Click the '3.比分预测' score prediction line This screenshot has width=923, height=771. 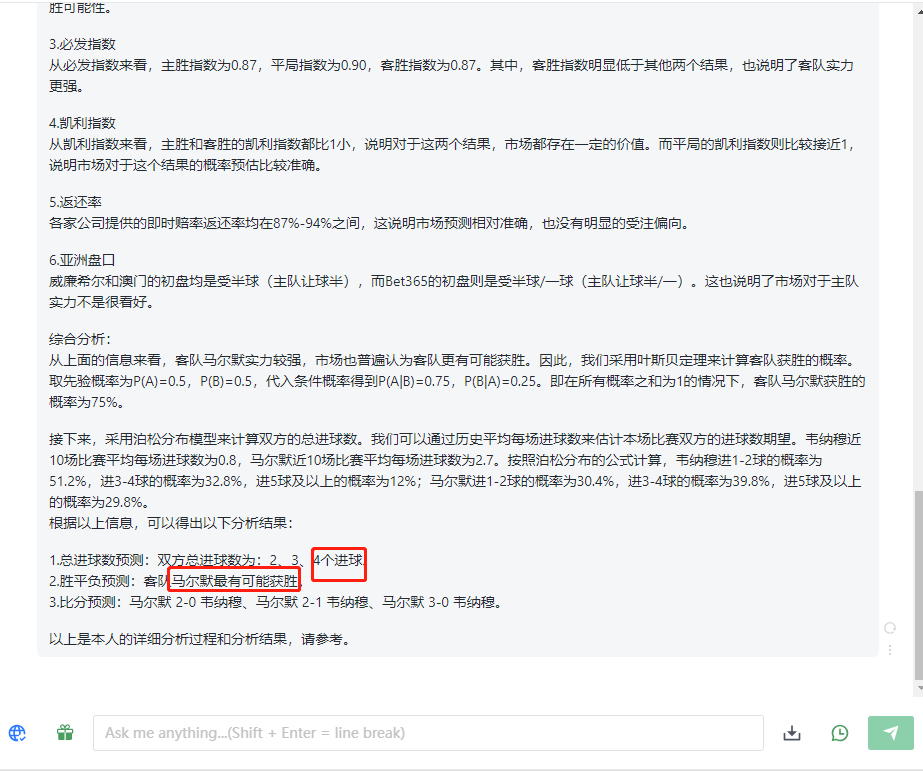(x=275, y=602)
